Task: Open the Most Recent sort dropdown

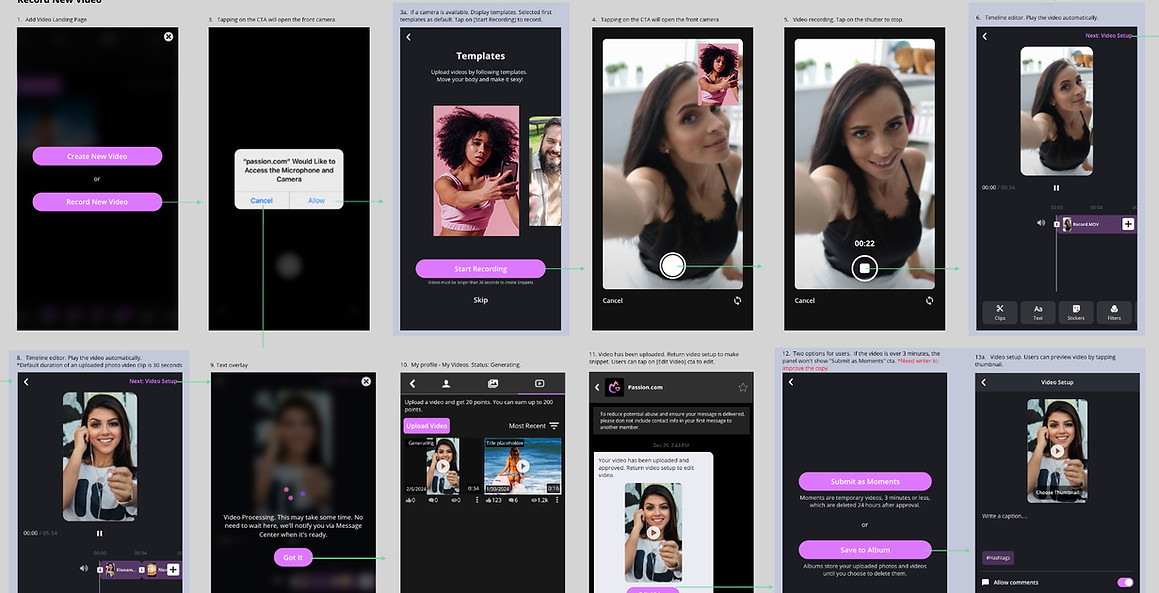Action: [534, 426]
